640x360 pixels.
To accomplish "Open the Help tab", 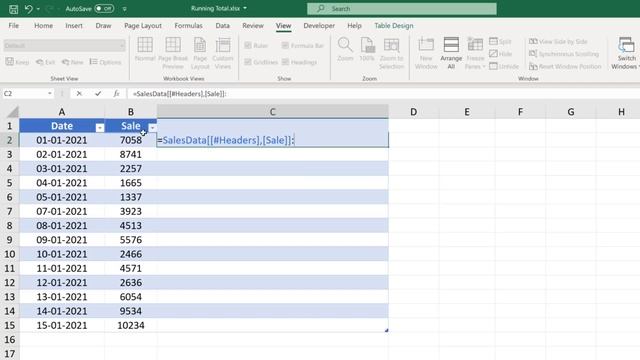I will (354, 25).
